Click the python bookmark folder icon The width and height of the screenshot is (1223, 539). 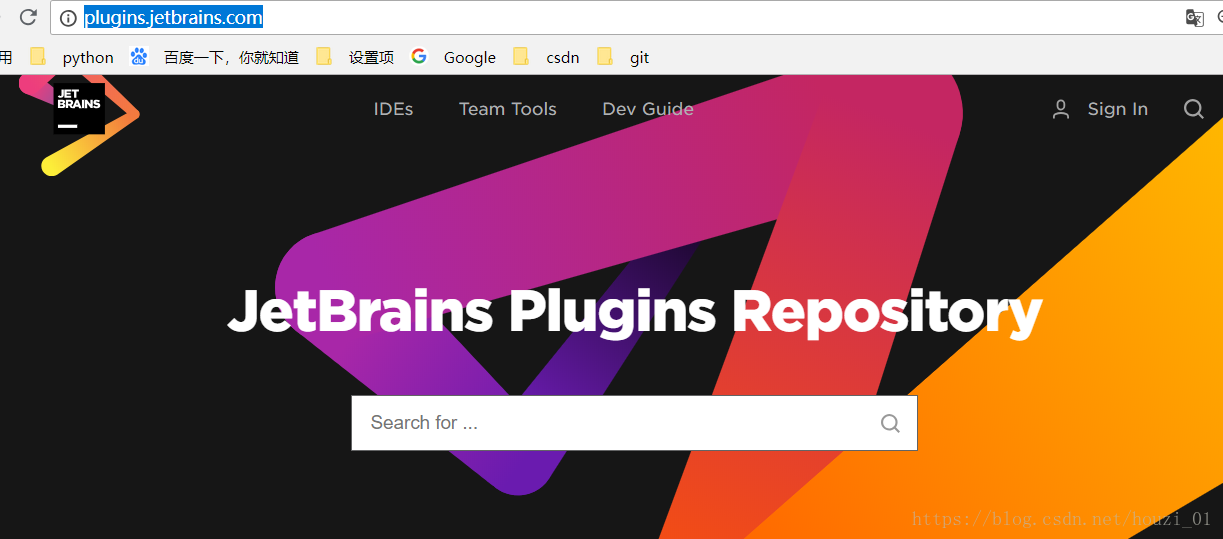click(38, 56)
